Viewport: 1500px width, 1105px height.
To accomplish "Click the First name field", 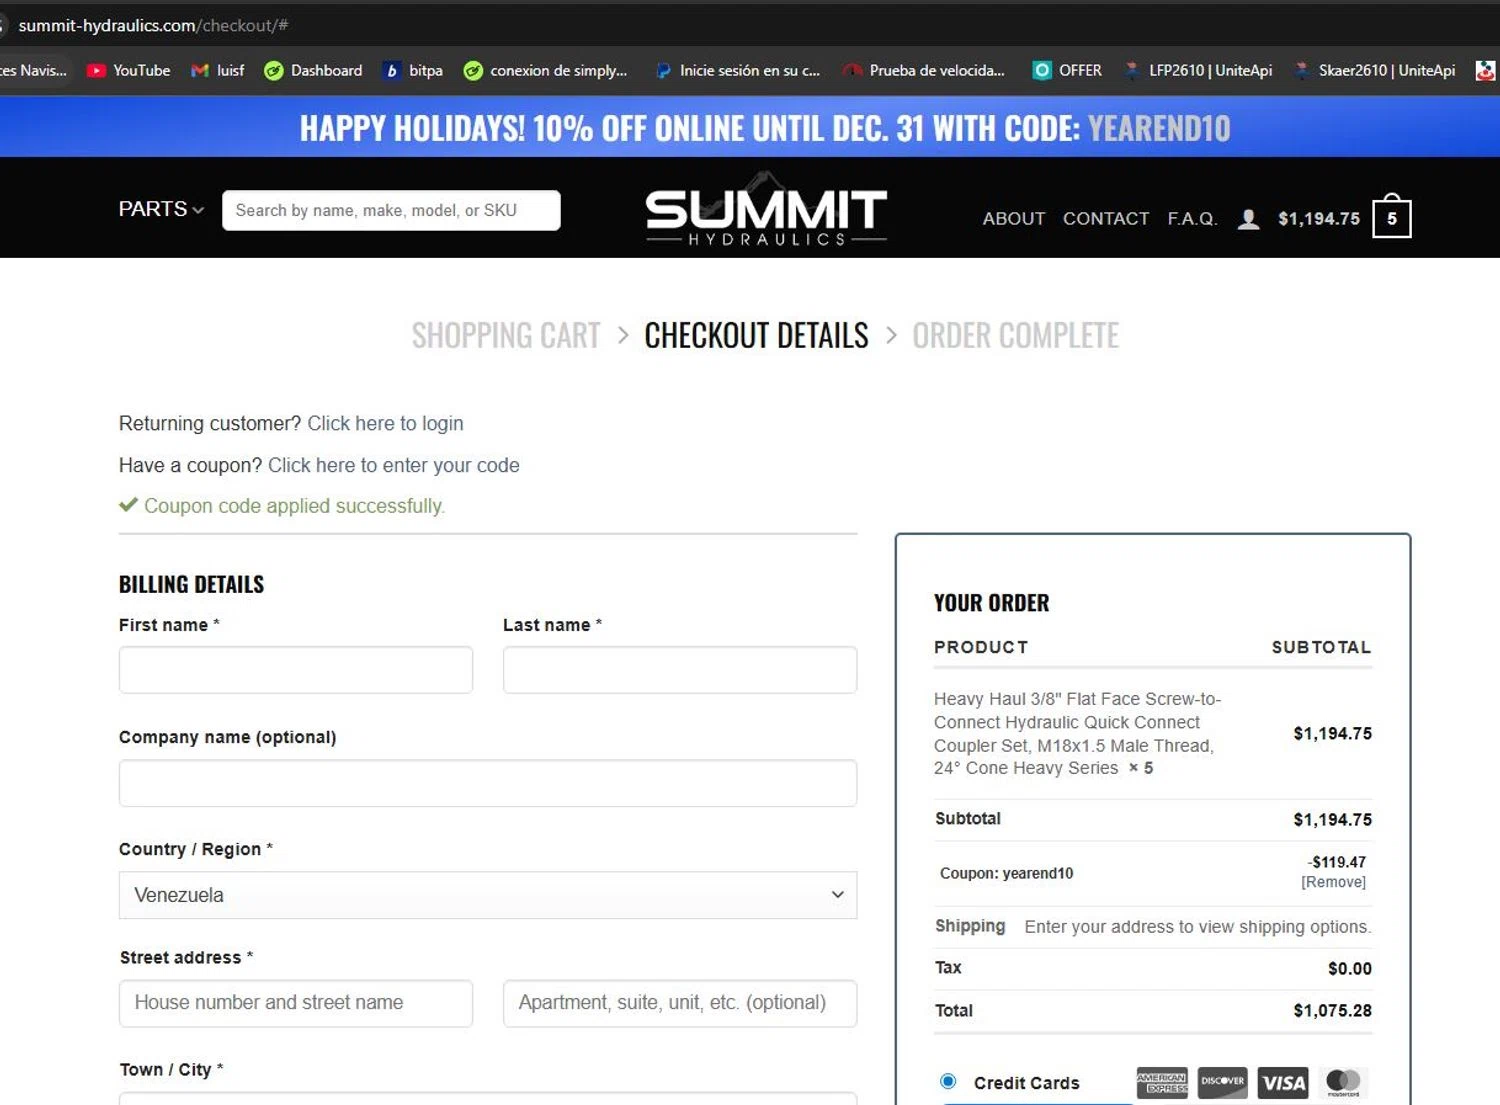I will [296, 670].
